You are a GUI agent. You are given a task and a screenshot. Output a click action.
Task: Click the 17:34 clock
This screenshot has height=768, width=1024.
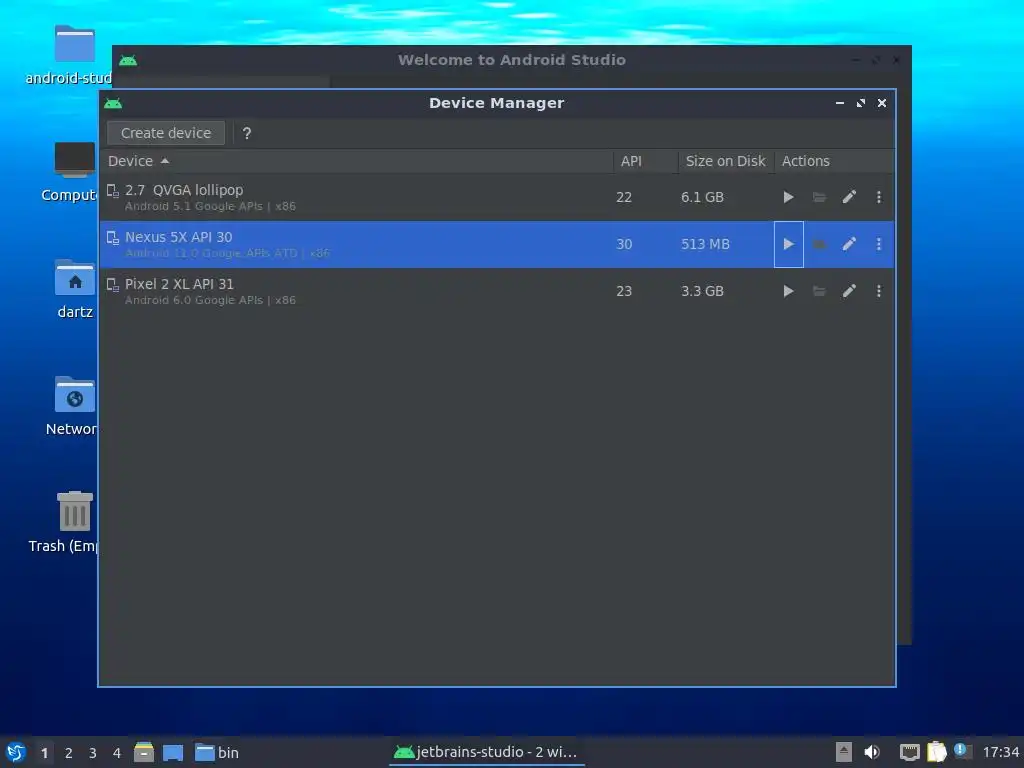[x=1001, y=753]
